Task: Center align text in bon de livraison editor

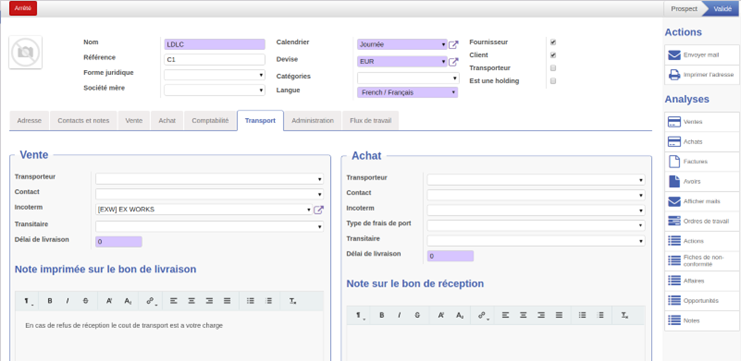Action: (x=191, y=301)
